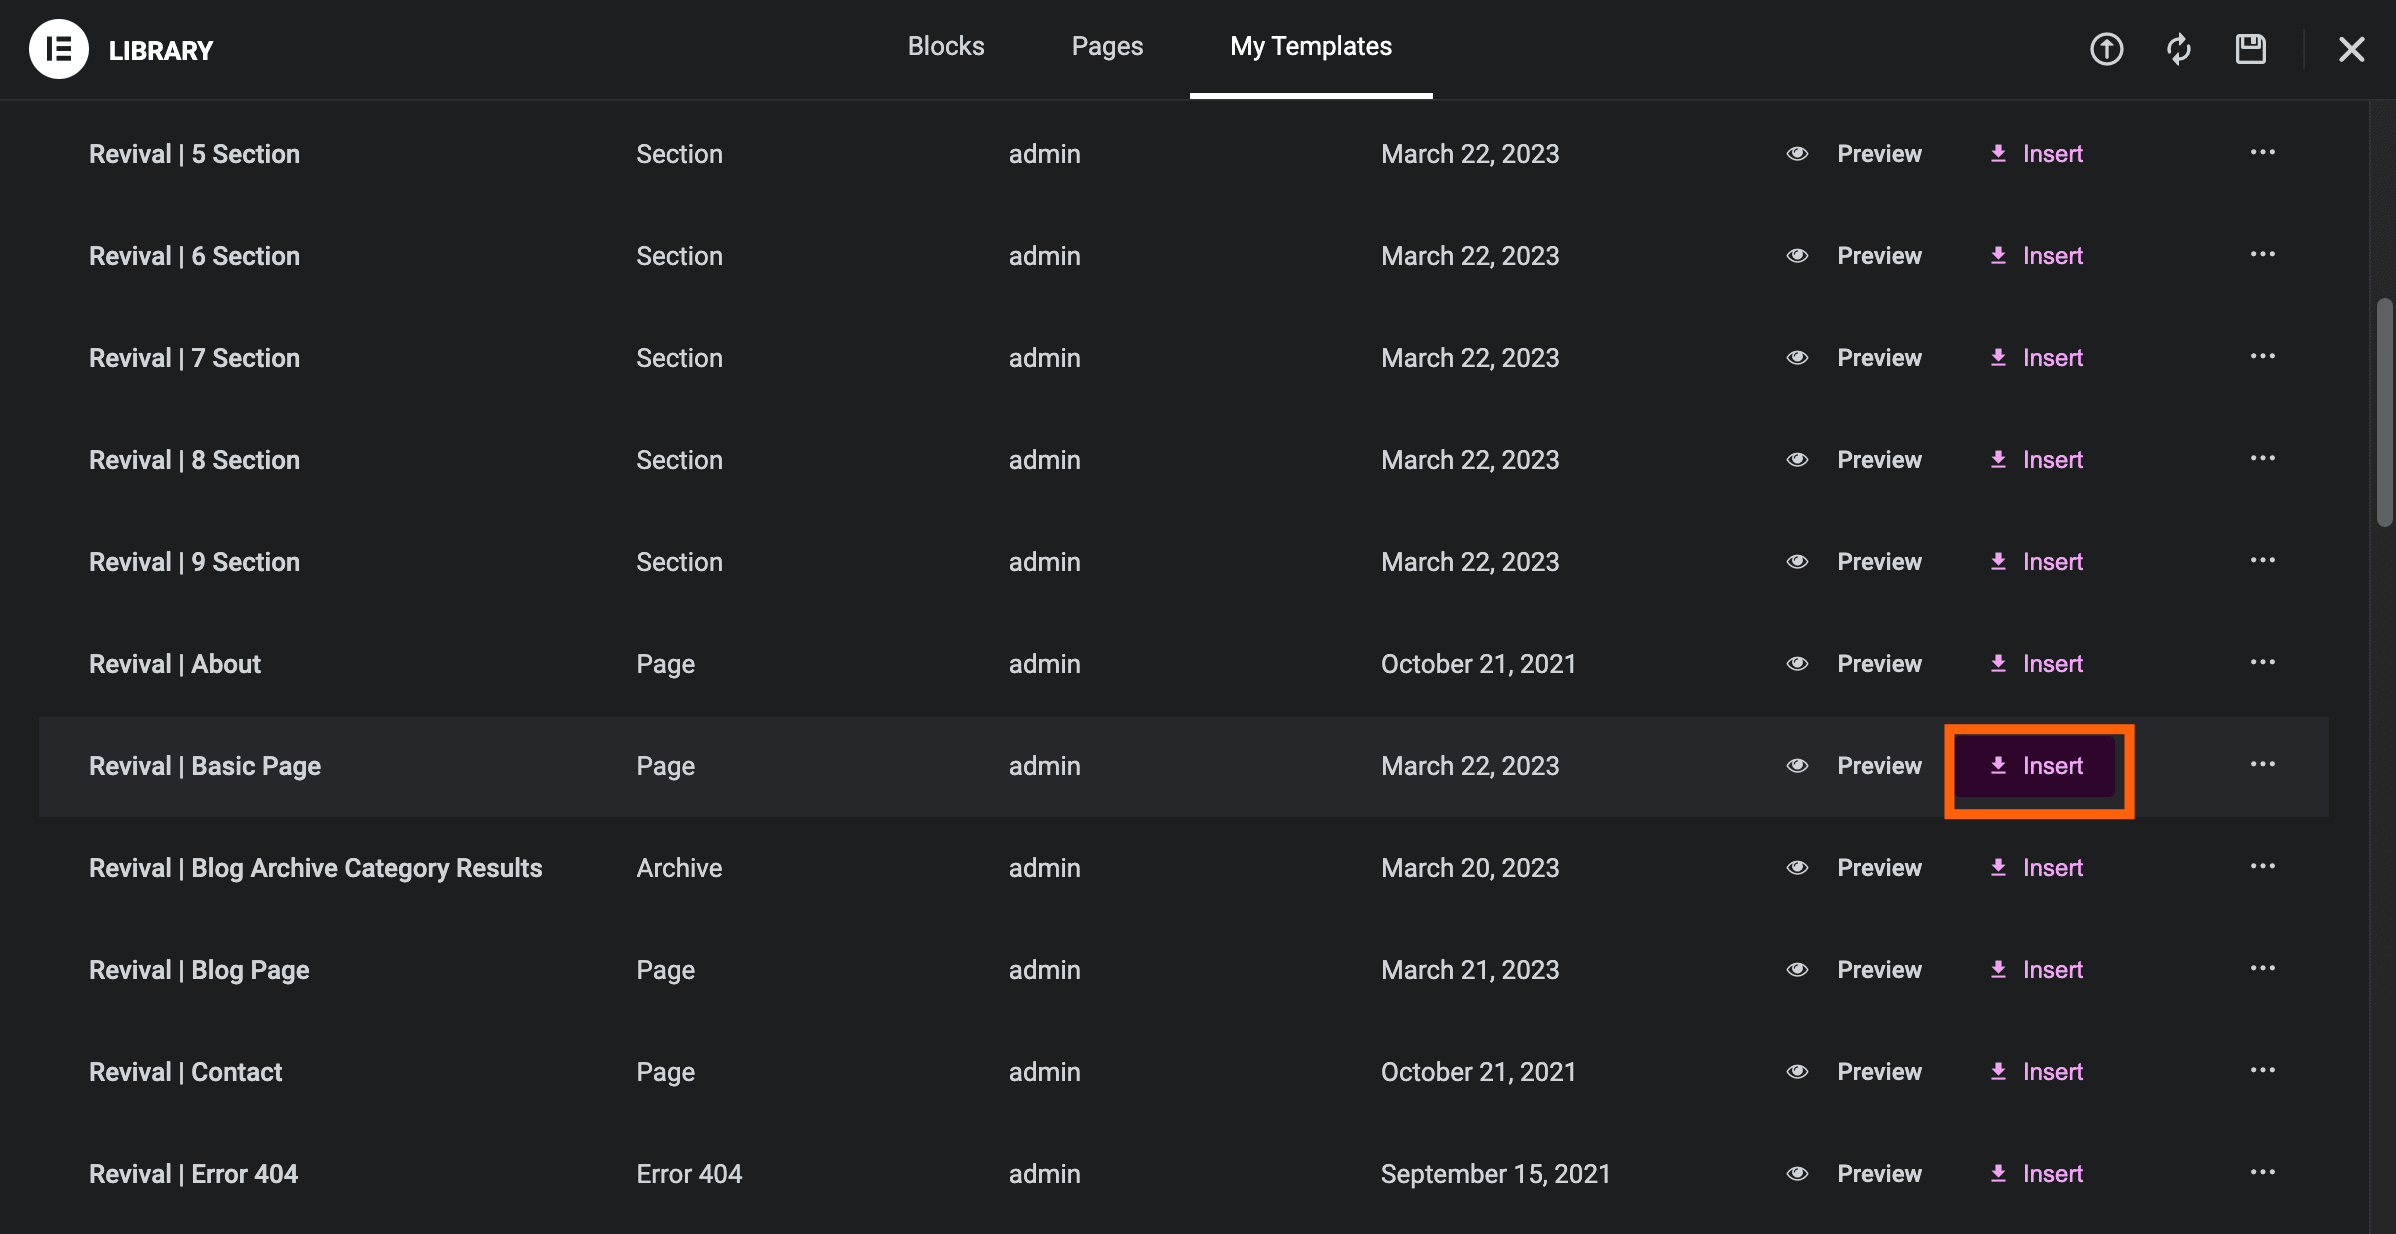Close the library with X icon
2396x1234 pixels.
pyautogui.click(x=2351, y=49)
